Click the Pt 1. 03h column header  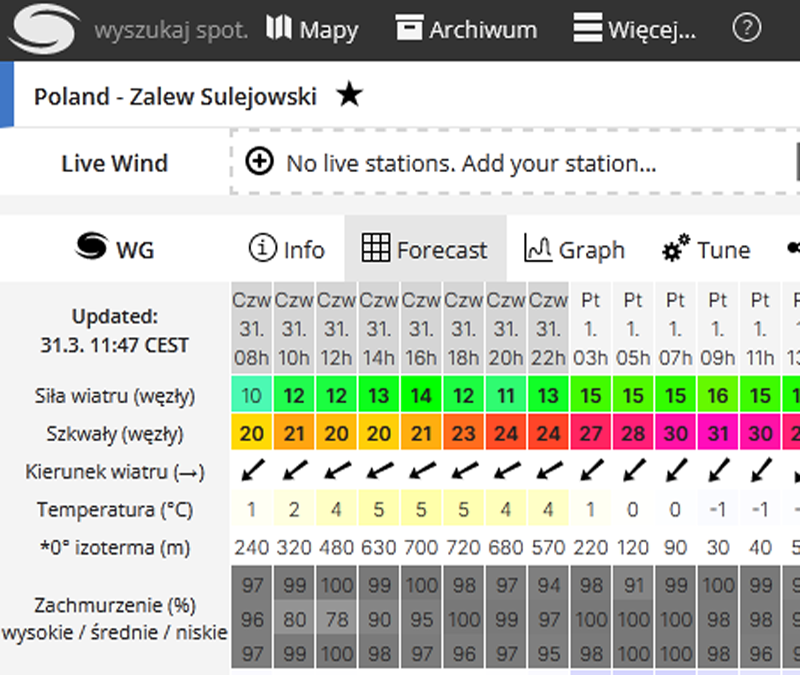pyautogui.click(x=590, y=329)
